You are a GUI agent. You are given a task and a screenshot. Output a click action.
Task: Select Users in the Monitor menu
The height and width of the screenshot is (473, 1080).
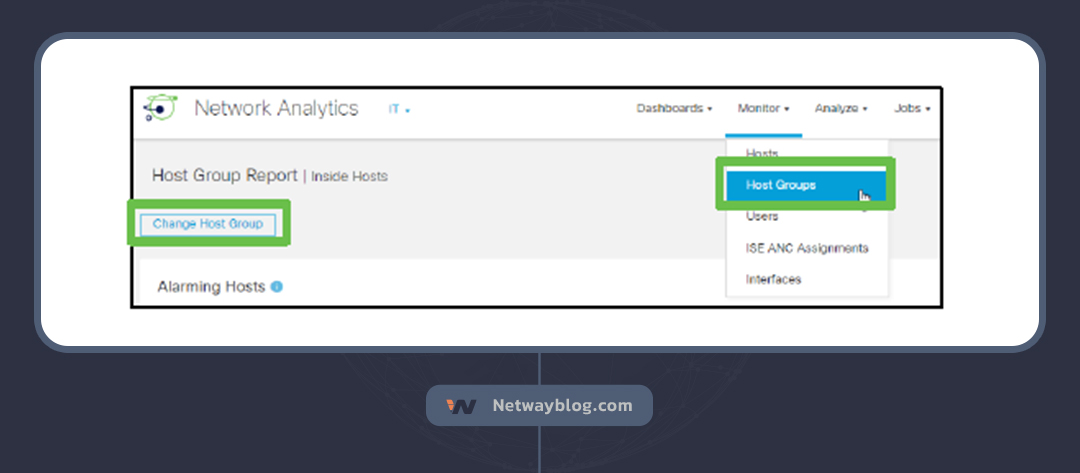(762, 216)
